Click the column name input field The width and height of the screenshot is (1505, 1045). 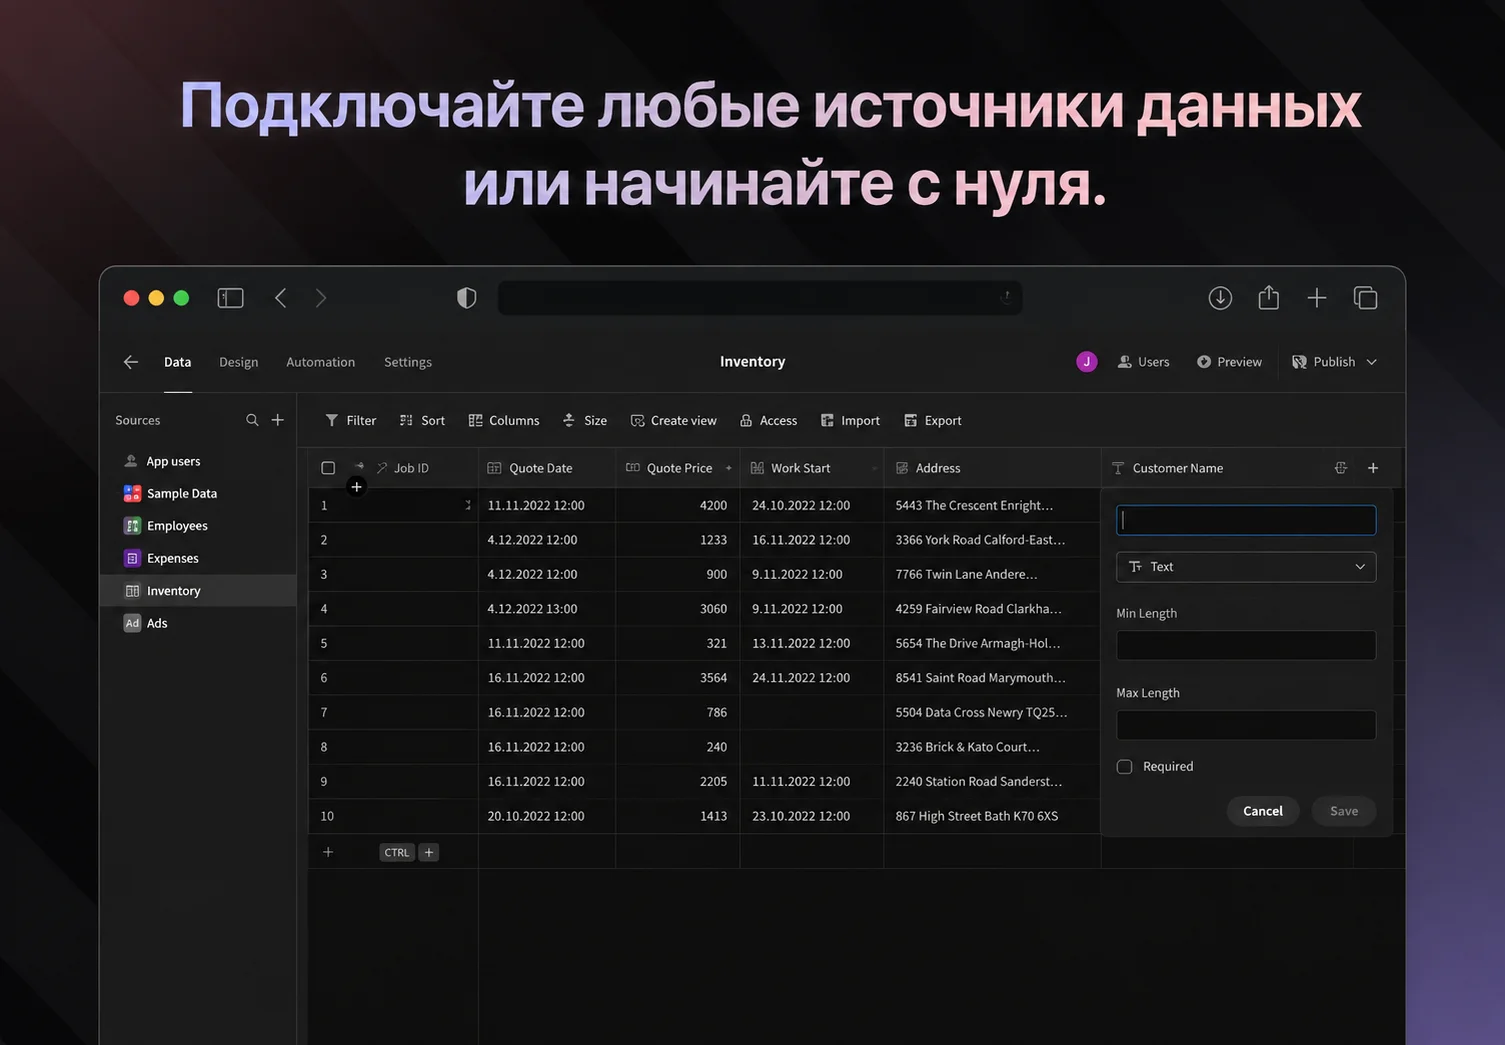[x=1246, y=520]
